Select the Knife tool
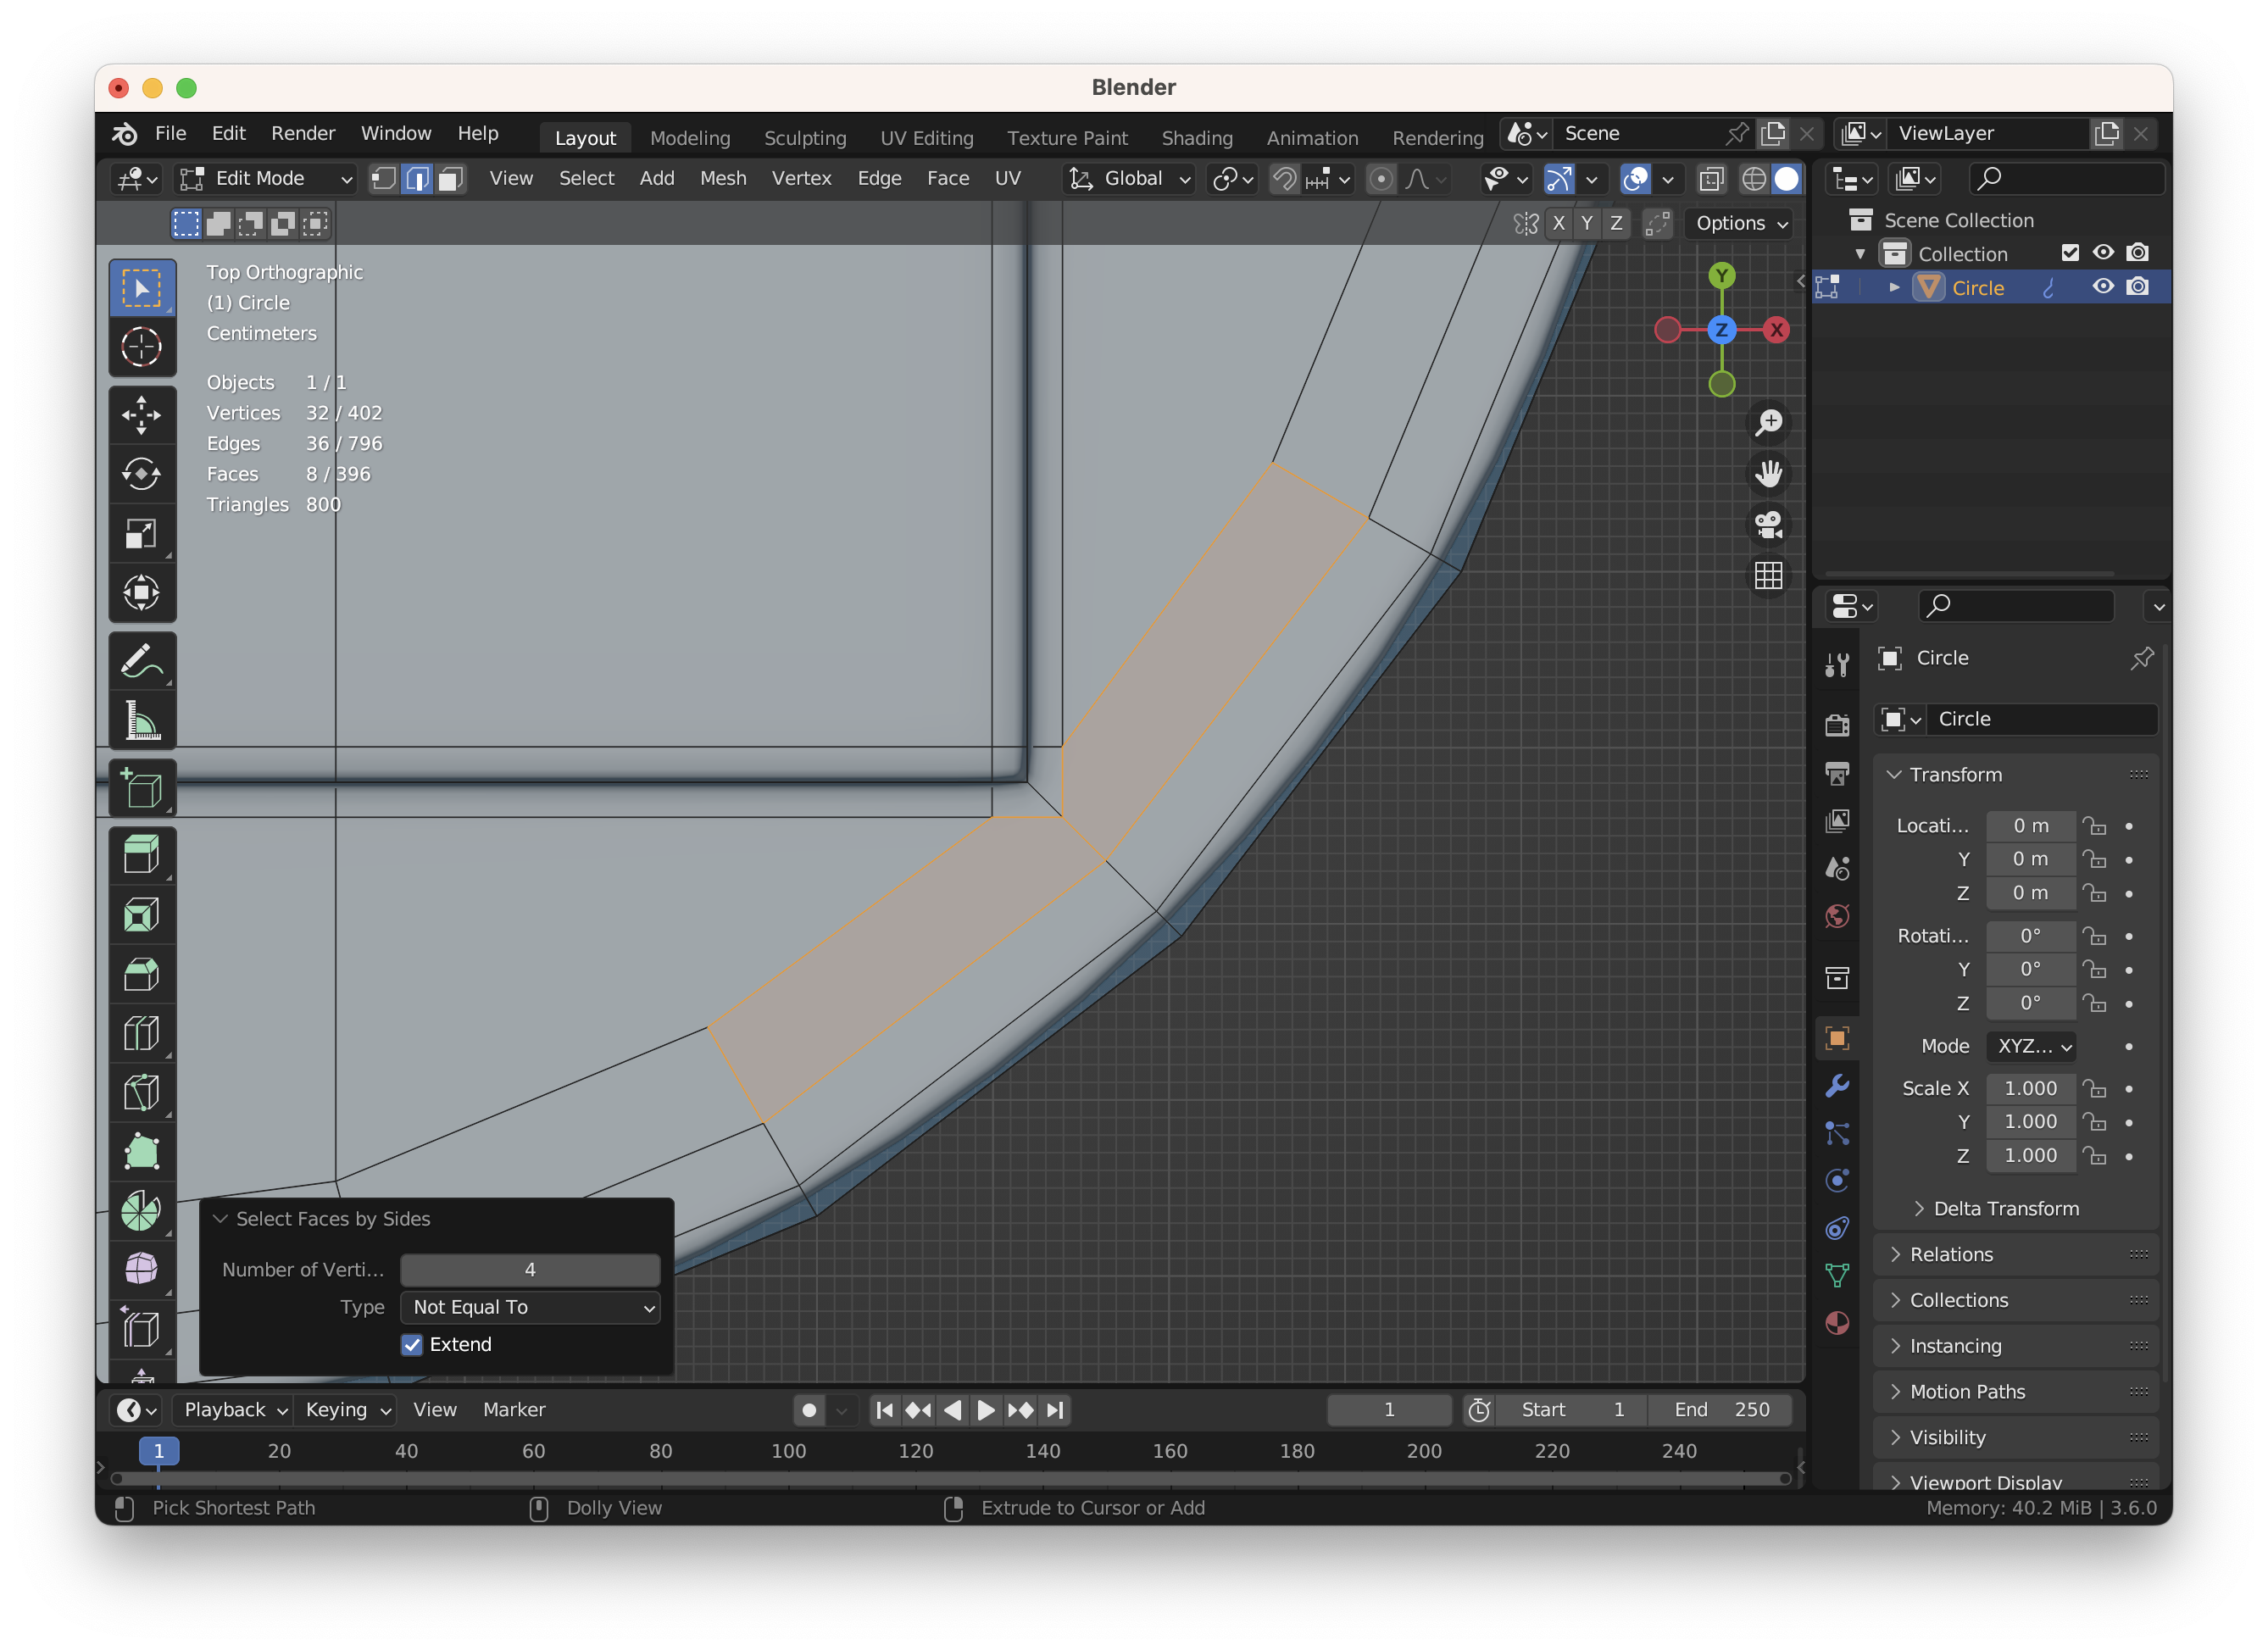2268x1651 pixels. (x=141, y=1092)
